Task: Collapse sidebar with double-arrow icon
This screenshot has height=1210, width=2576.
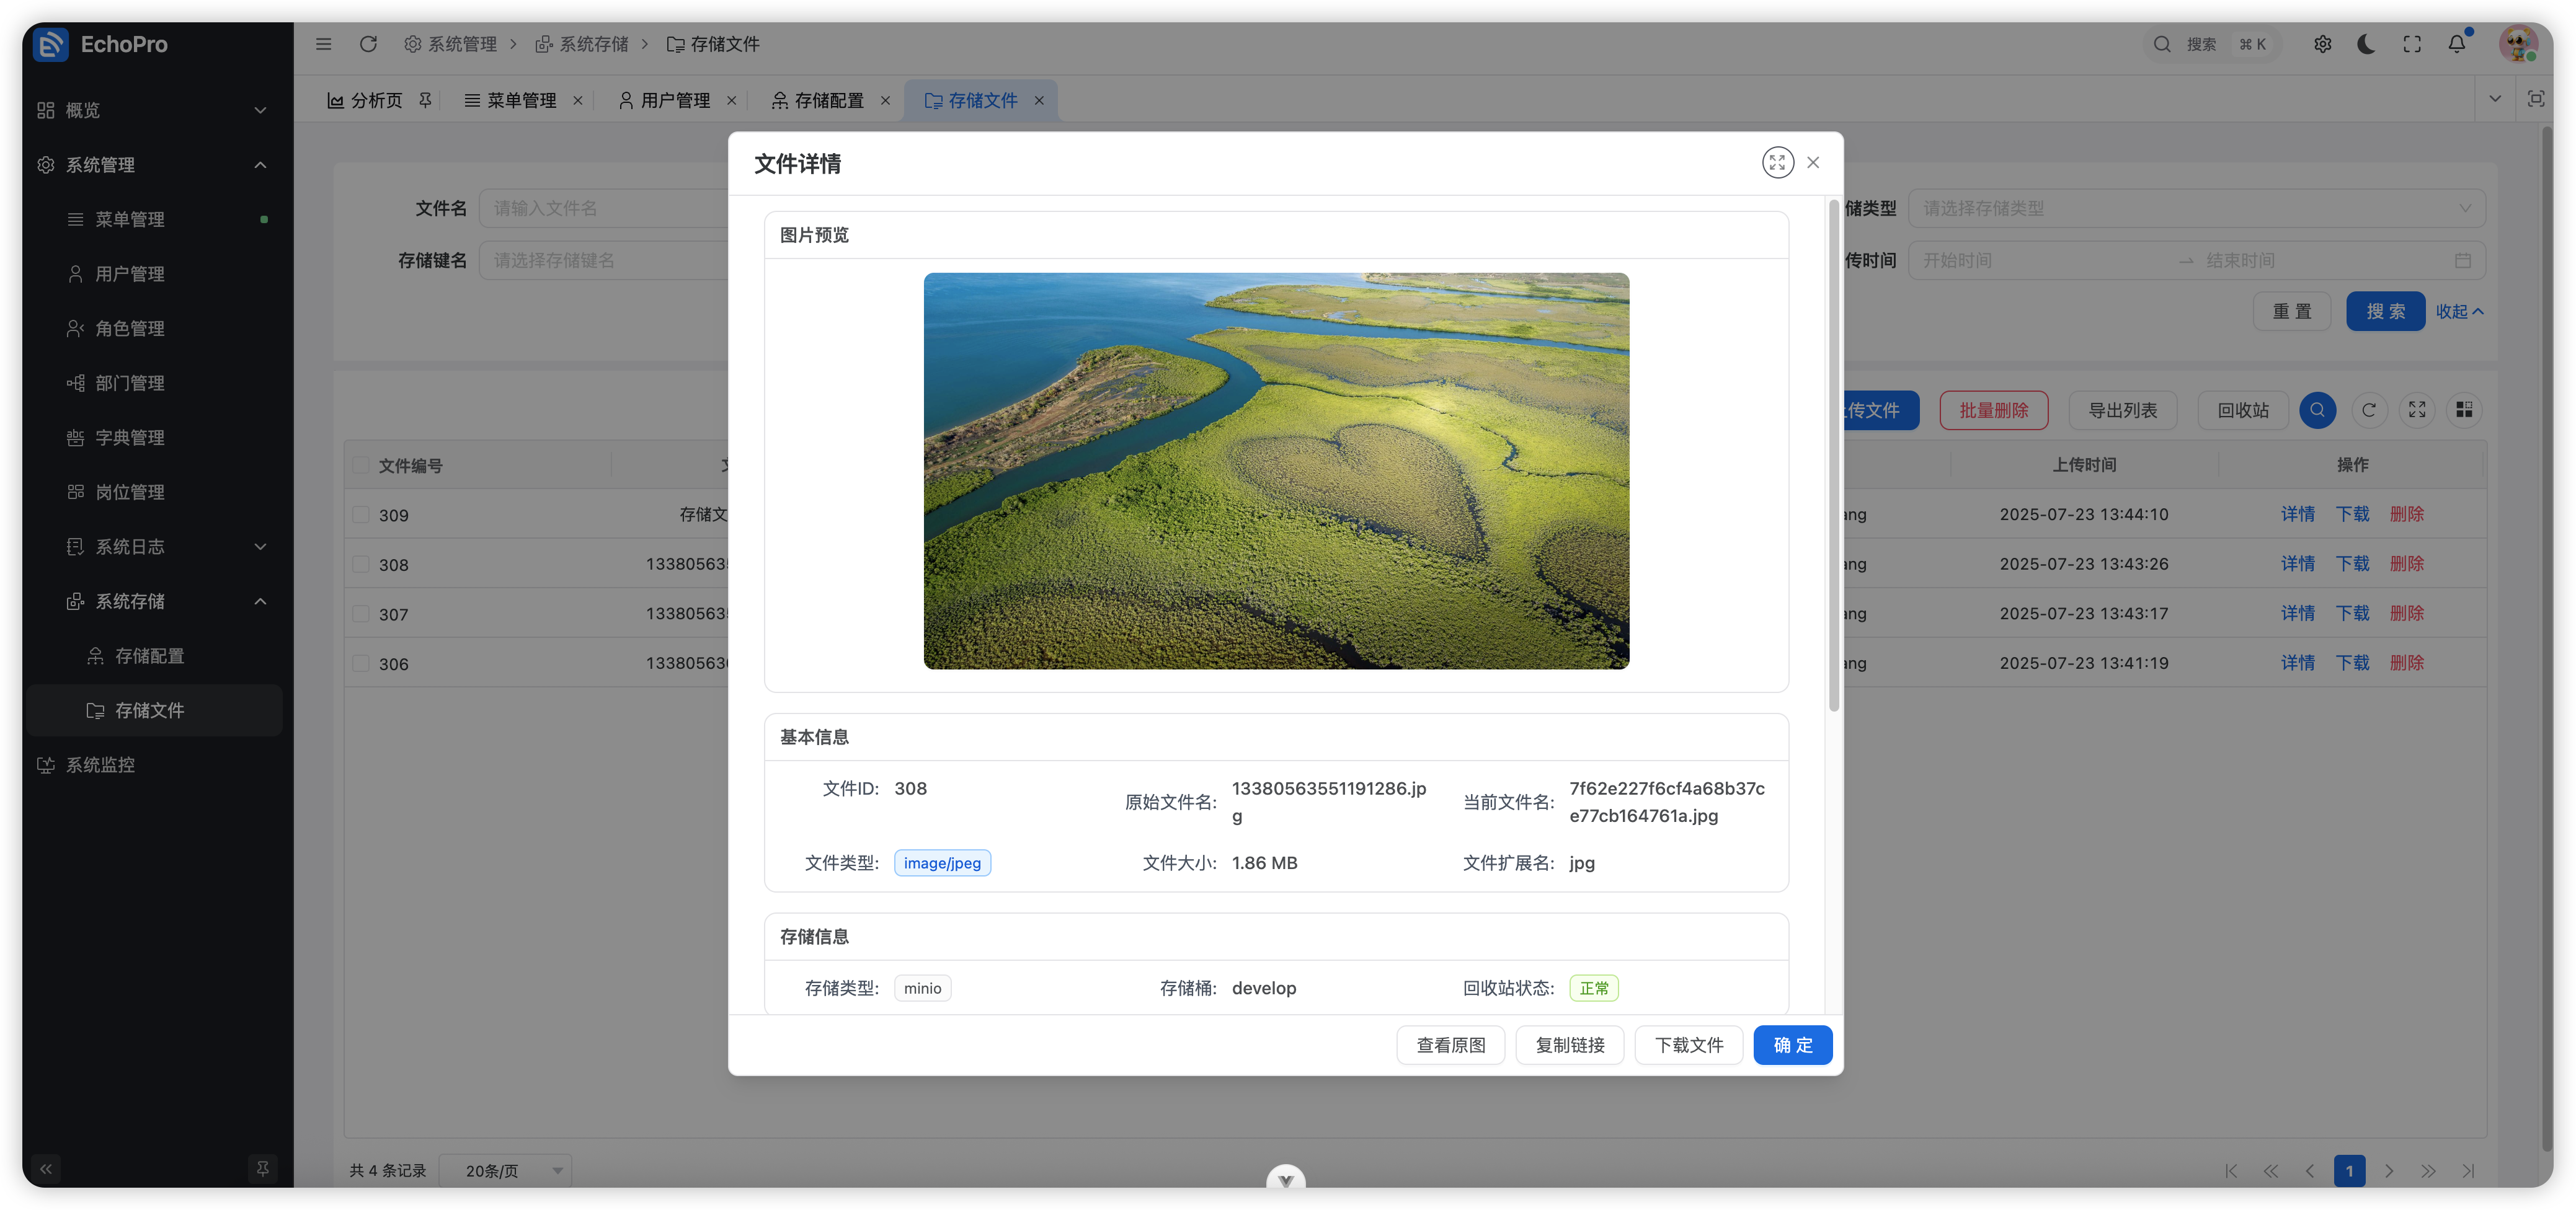Action: 46,1168
